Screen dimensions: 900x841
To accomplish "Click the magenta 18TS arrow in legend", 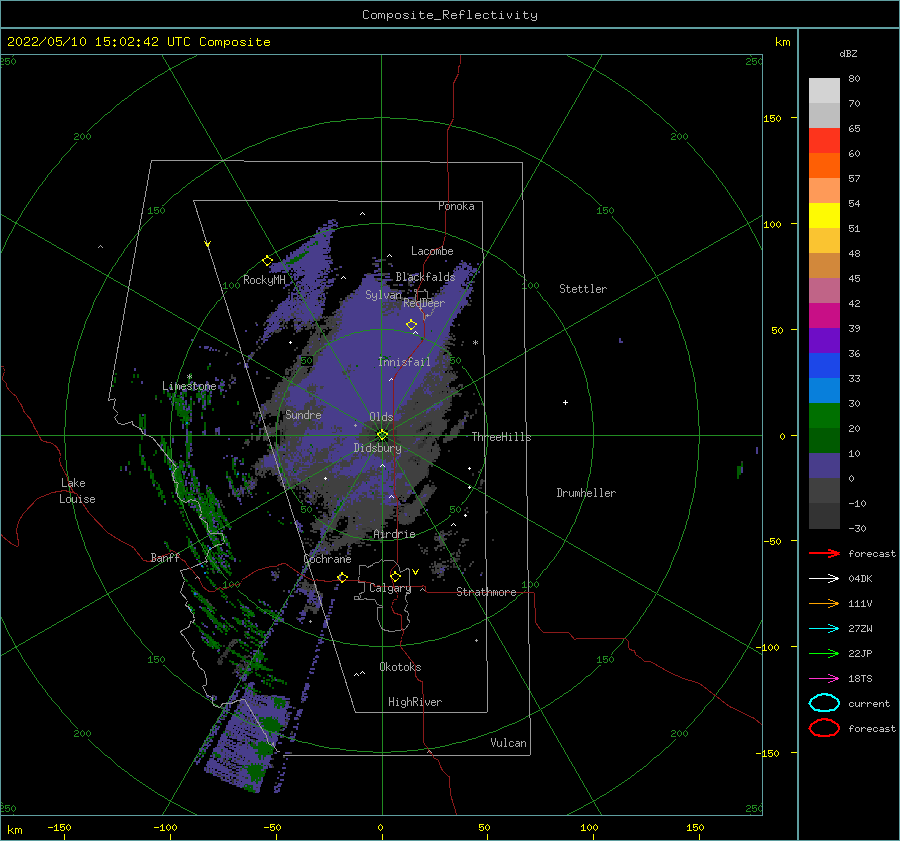I will pos(824,679).
